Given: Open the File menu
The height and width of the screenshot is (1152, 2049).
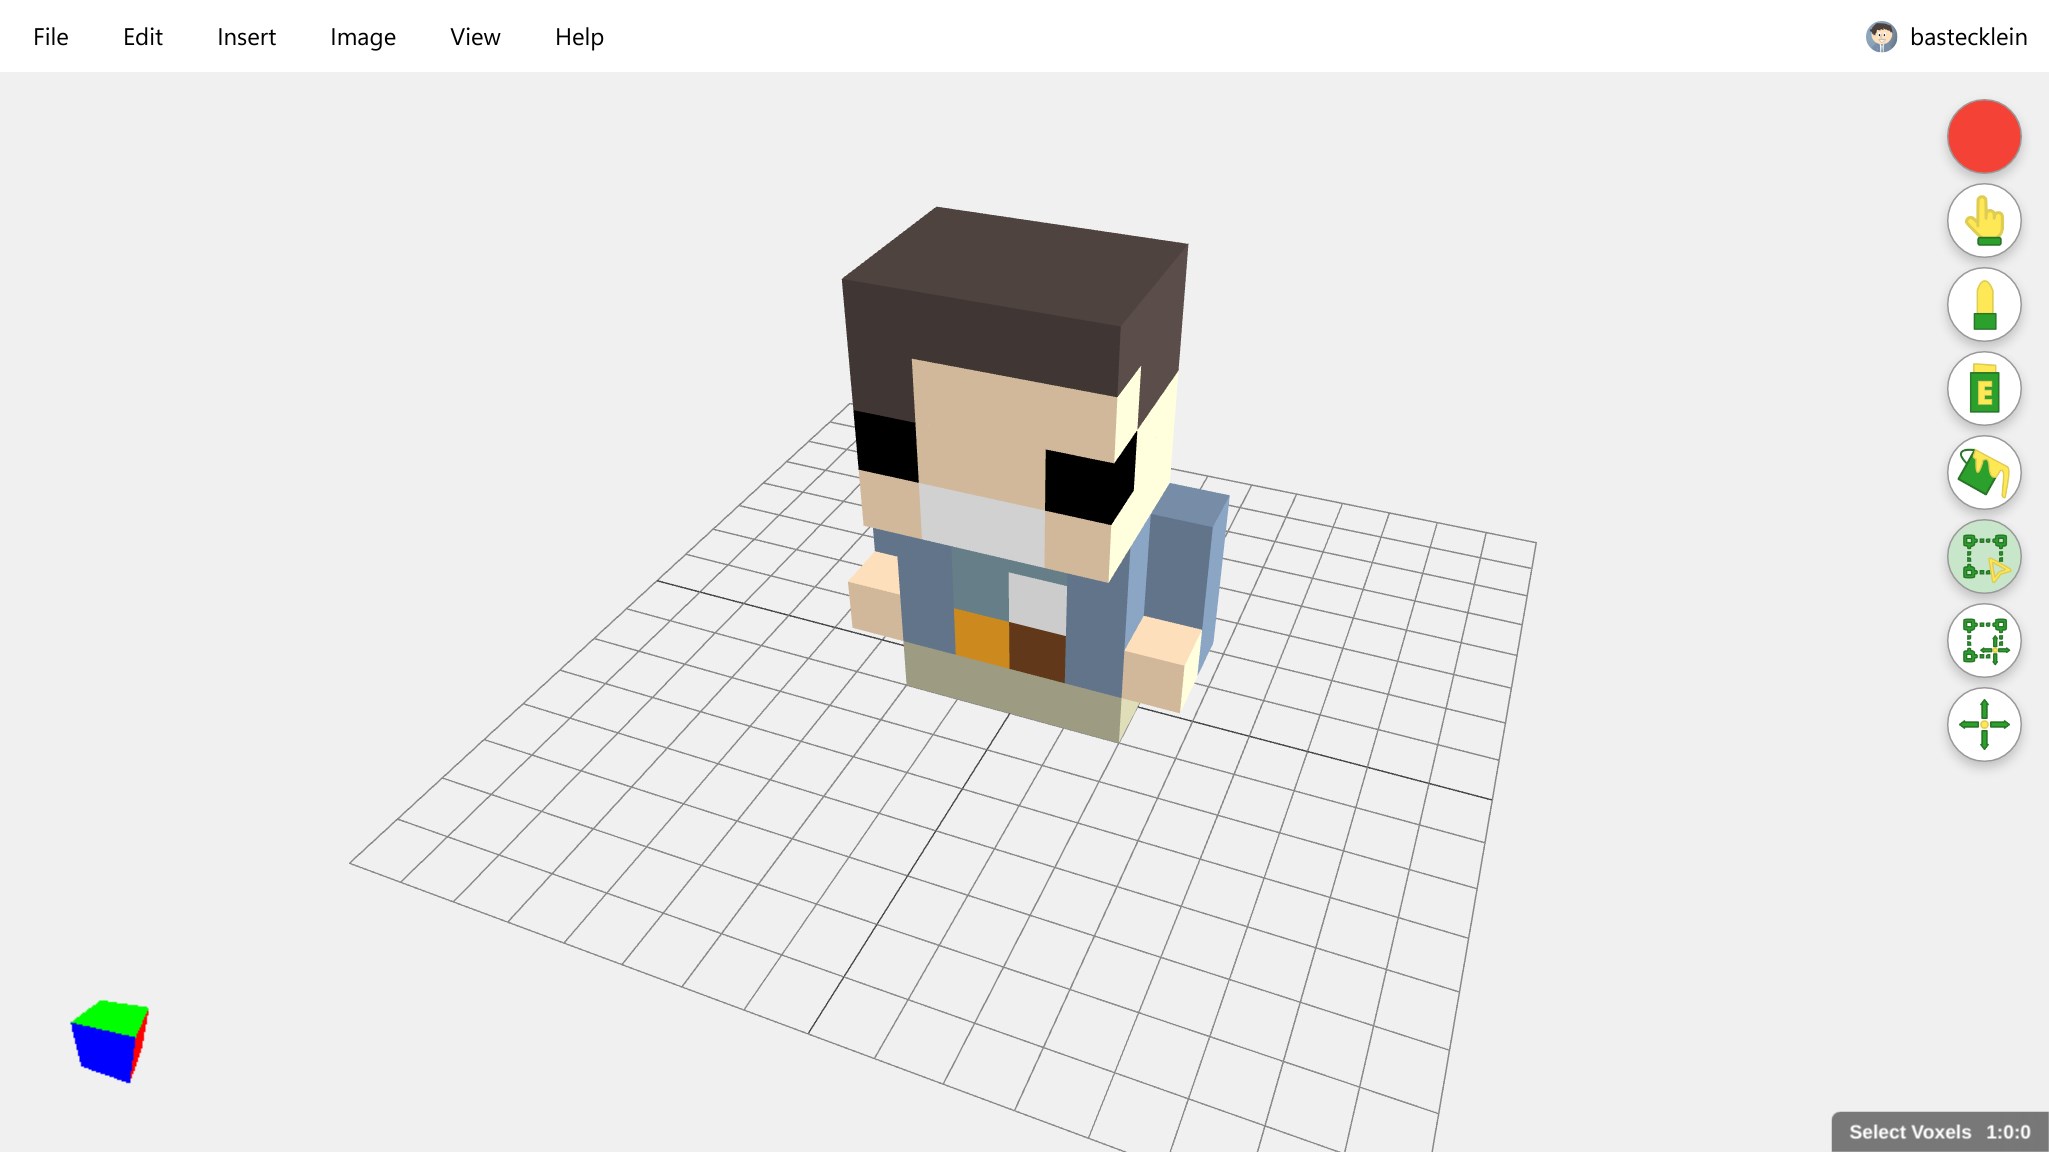Looking at the screenshot, I should [x=50, y=37].
